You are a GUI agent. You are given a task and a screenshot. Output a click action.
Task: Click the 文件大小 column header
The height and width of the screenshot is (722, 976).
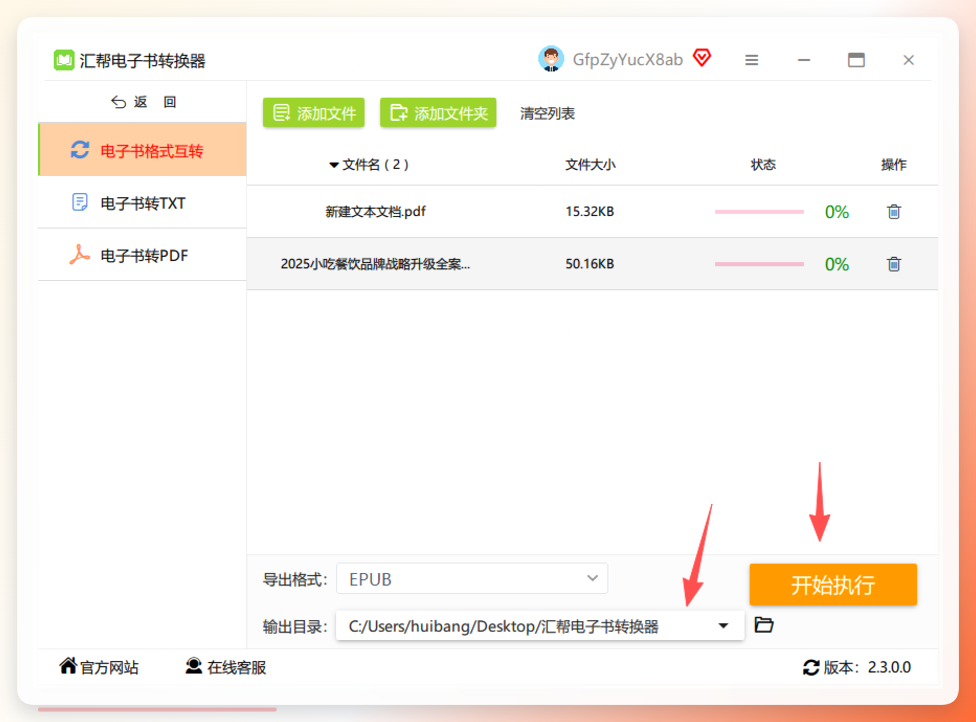(x=590, y=165)
